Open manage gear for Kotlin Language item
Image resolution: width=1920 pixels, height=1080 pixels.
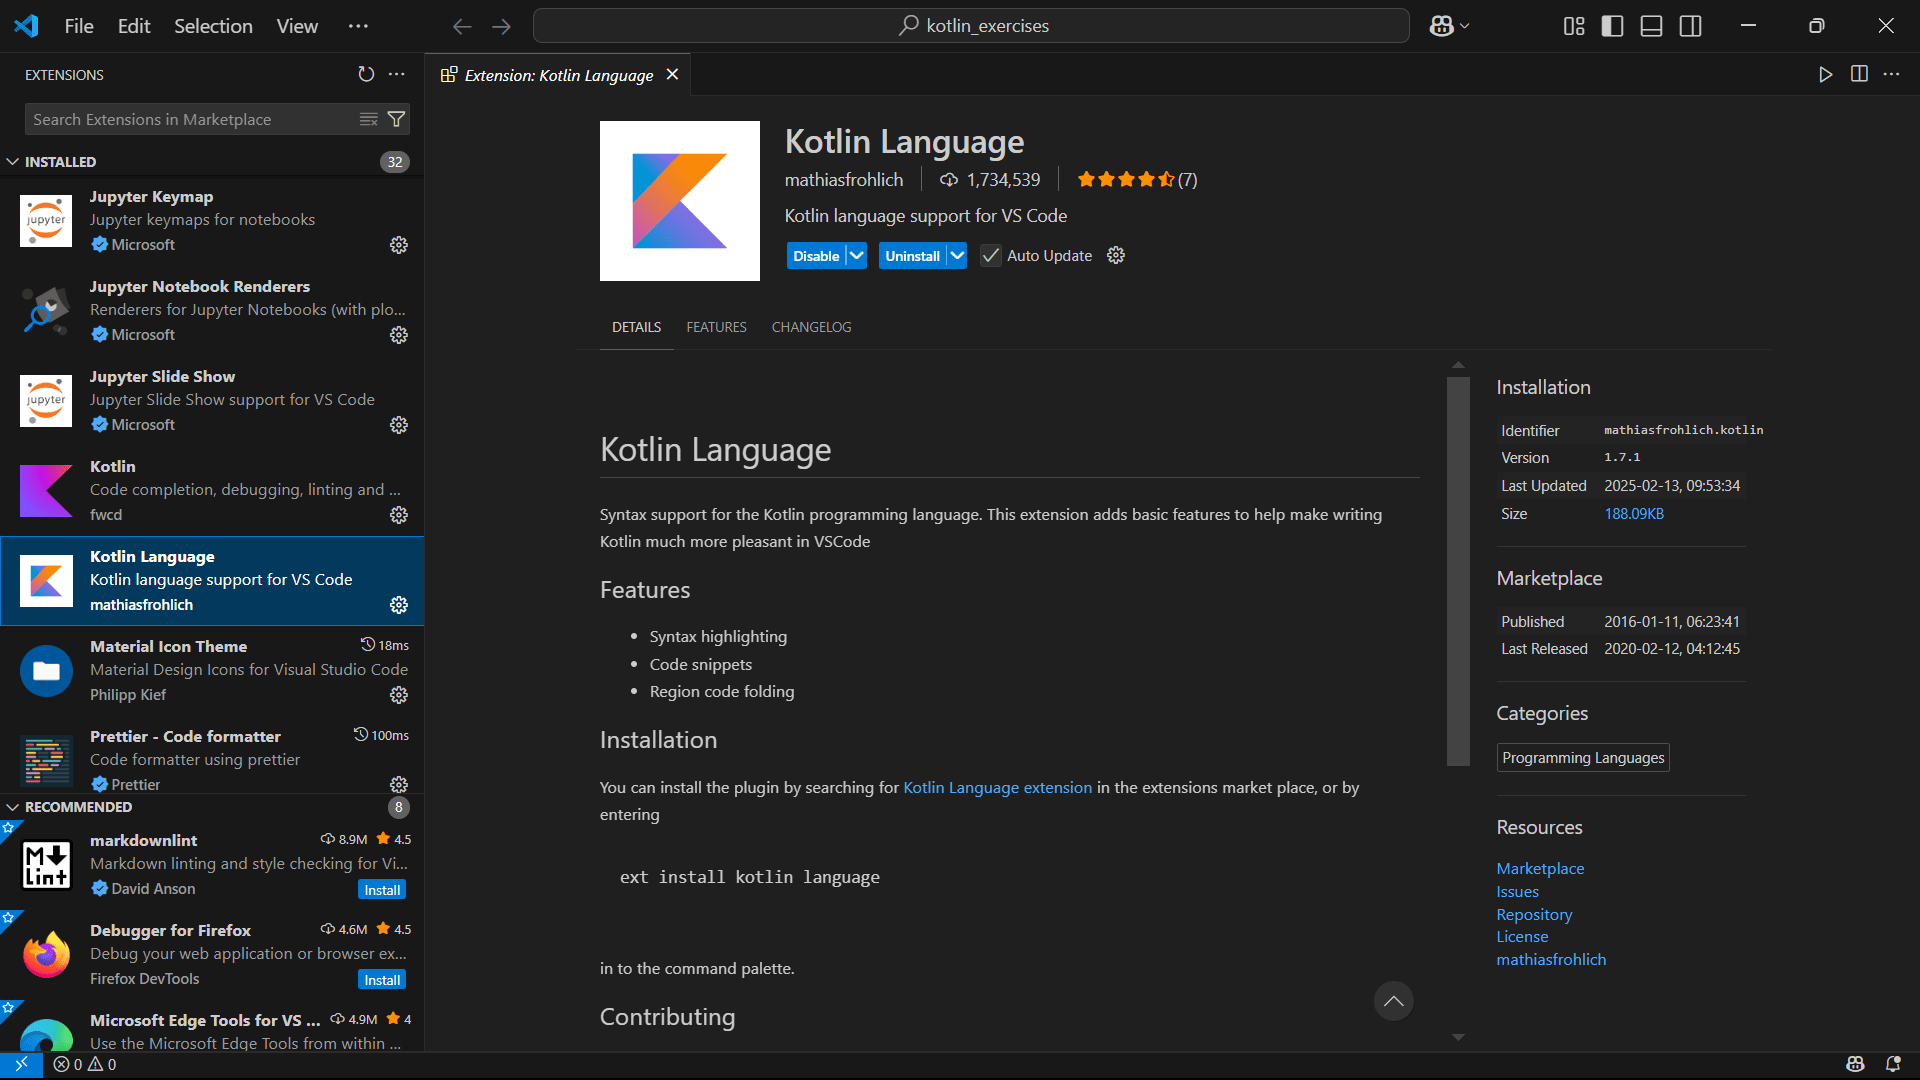click(399, 605)
